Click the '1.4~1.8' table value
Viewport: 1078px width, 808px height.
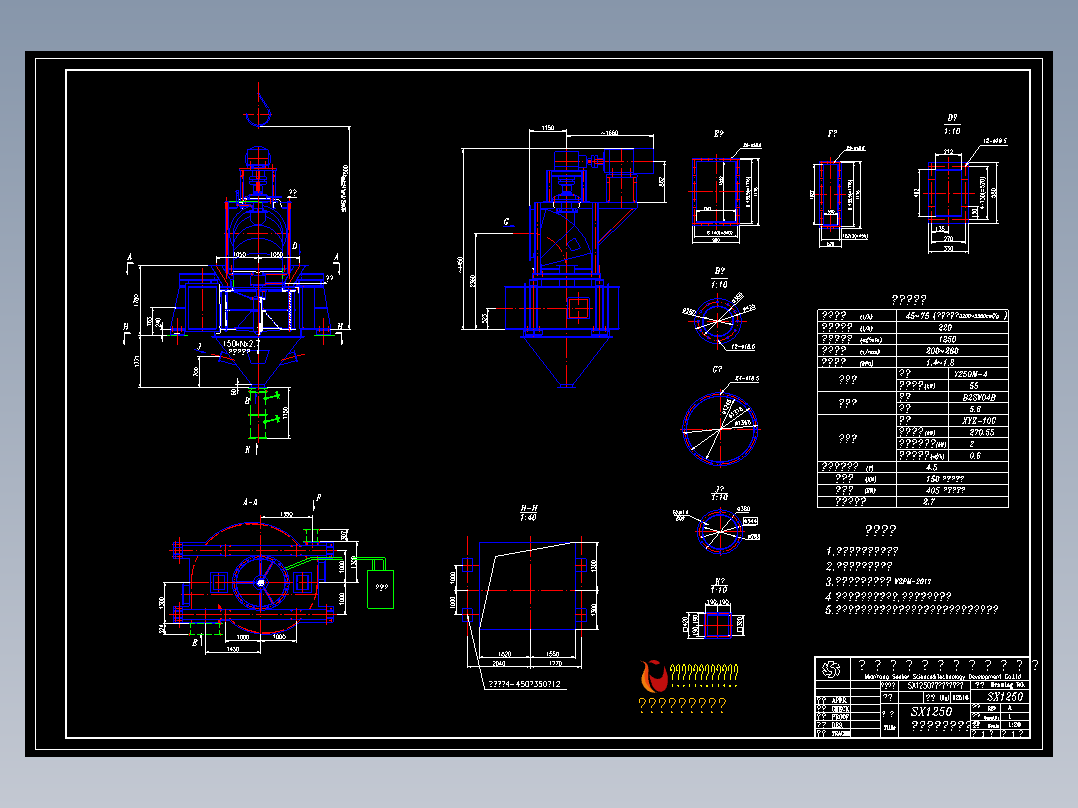pyautogui.click(x=952, y=362)
